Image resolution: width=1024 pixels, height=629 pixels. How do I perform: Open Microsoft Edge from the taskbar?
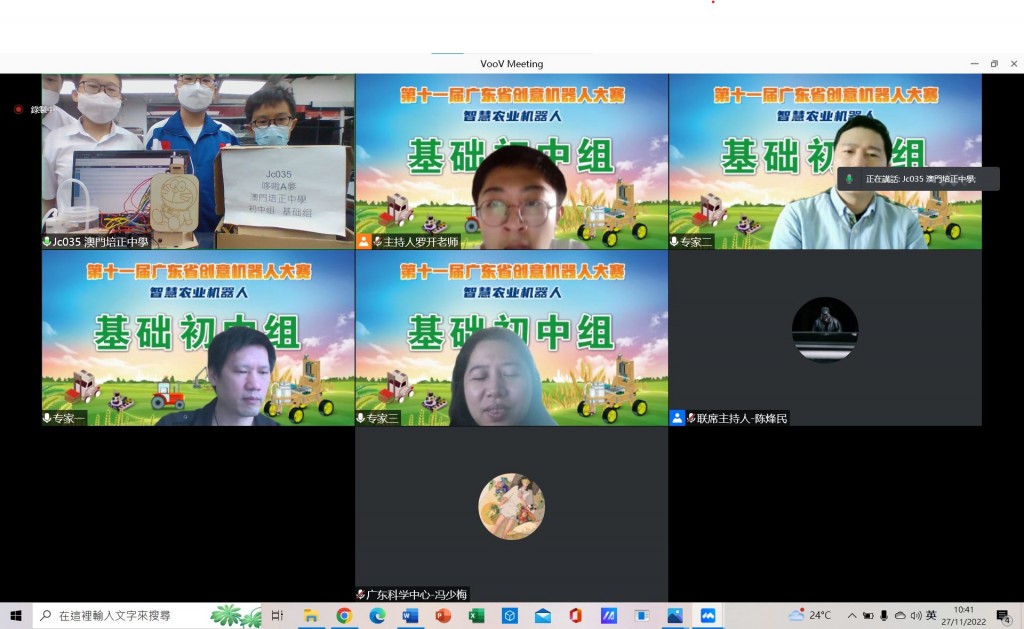377,616
